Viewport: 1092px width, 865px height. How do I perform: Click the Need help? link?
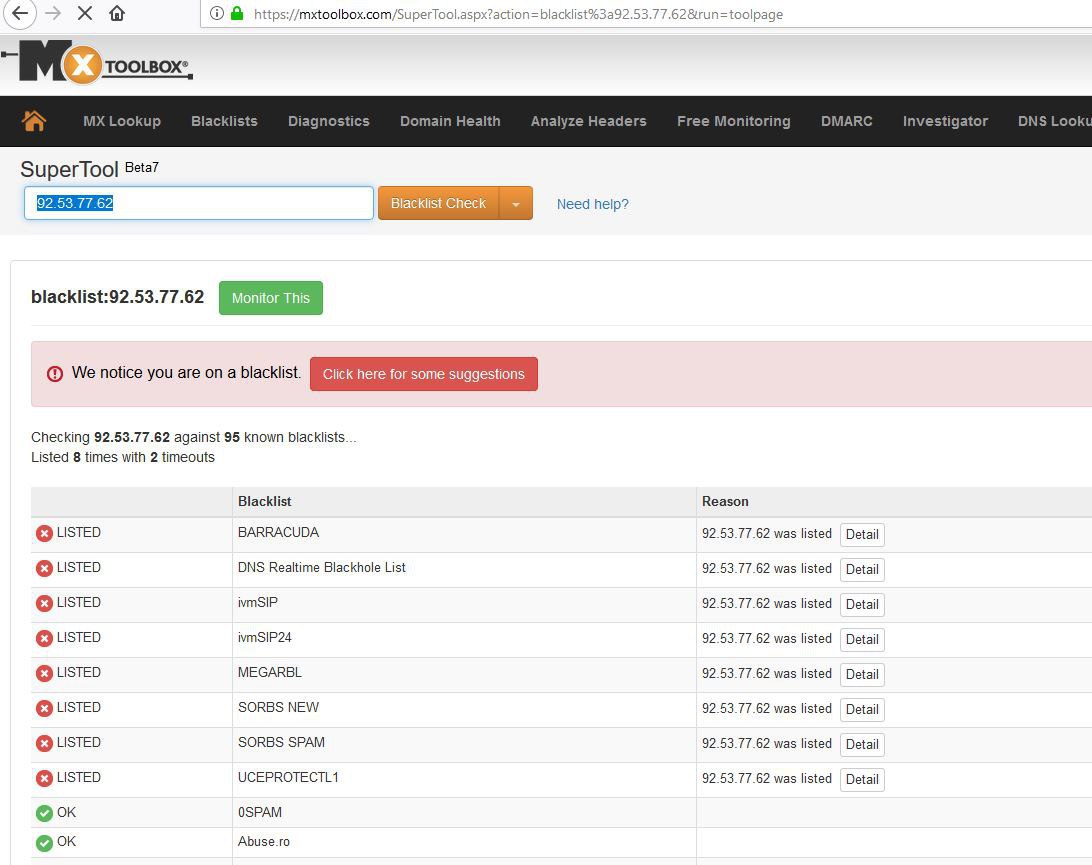click(593, 204)
